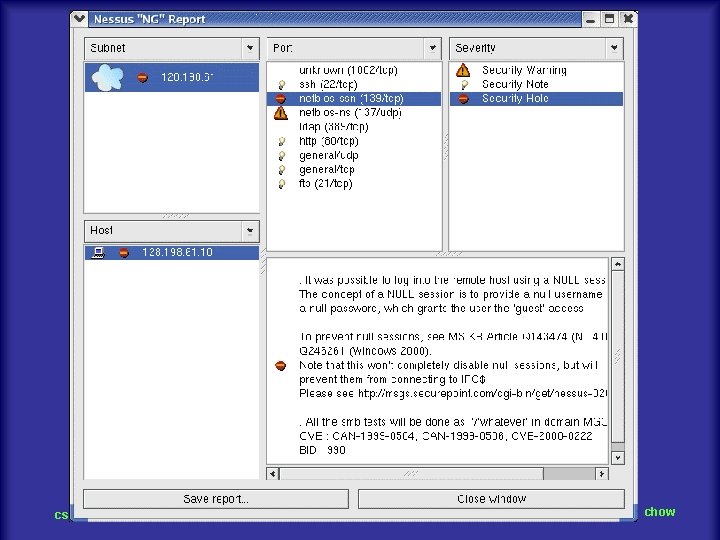The height and width of the screenshot is (540, 720).
Task: Click warning triangle icon next to netbios-ns
Action: [x=281, y=113]
